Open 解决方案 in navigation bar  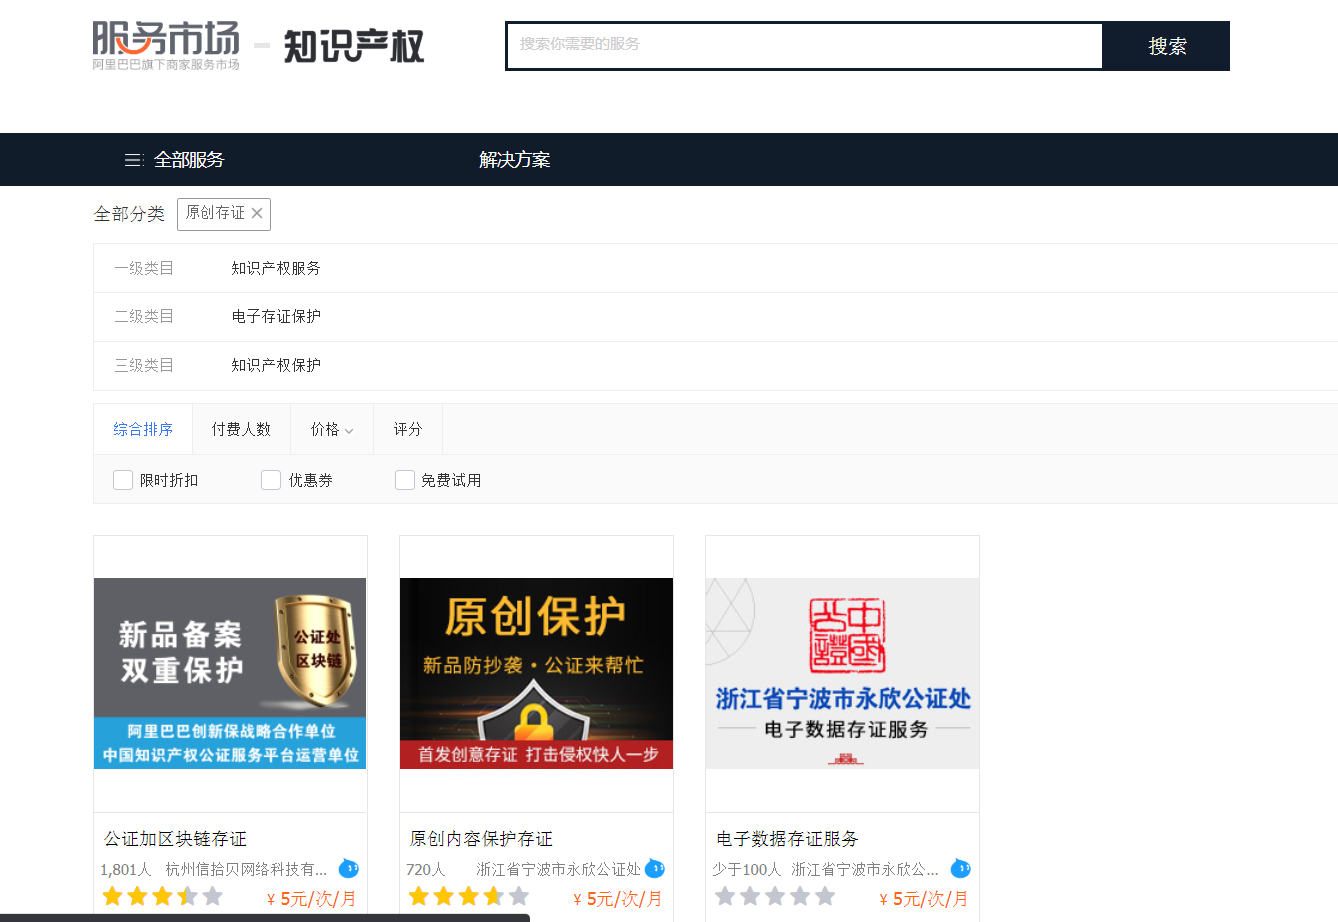pyautogui.click(x=515, y=160)
